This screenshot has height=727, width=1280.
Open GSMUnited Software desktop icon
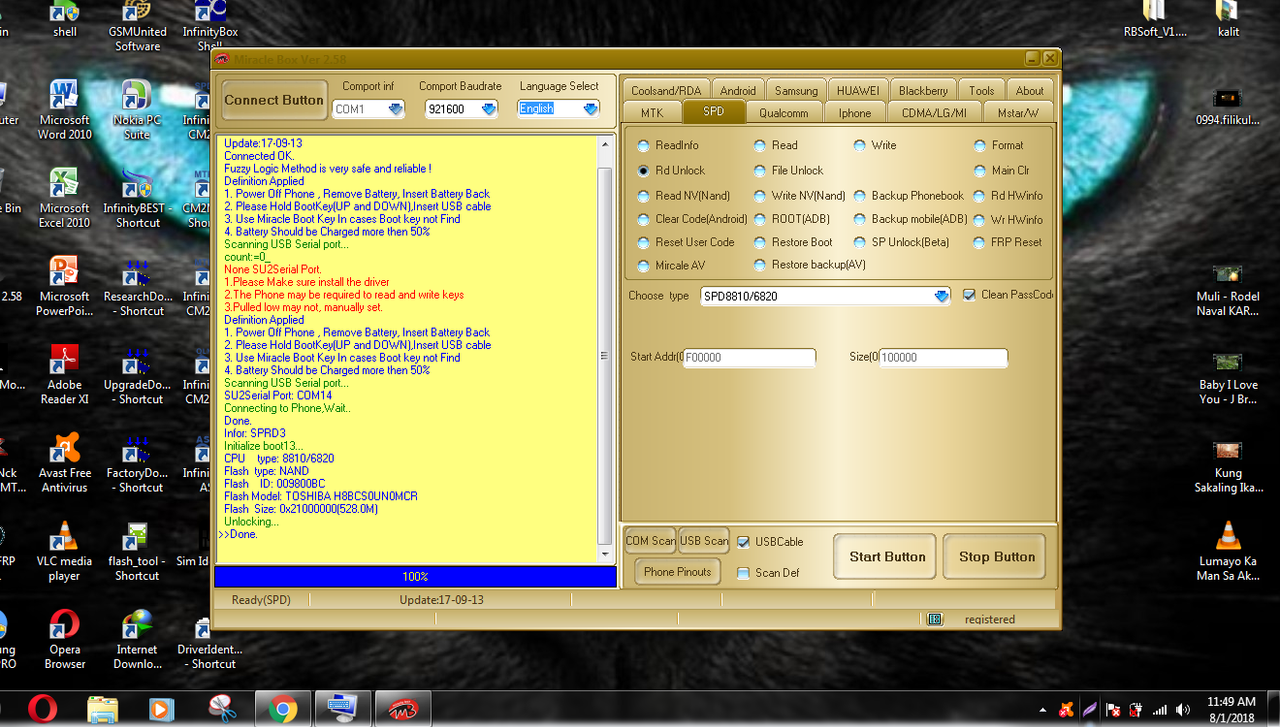tap(137, 26)
